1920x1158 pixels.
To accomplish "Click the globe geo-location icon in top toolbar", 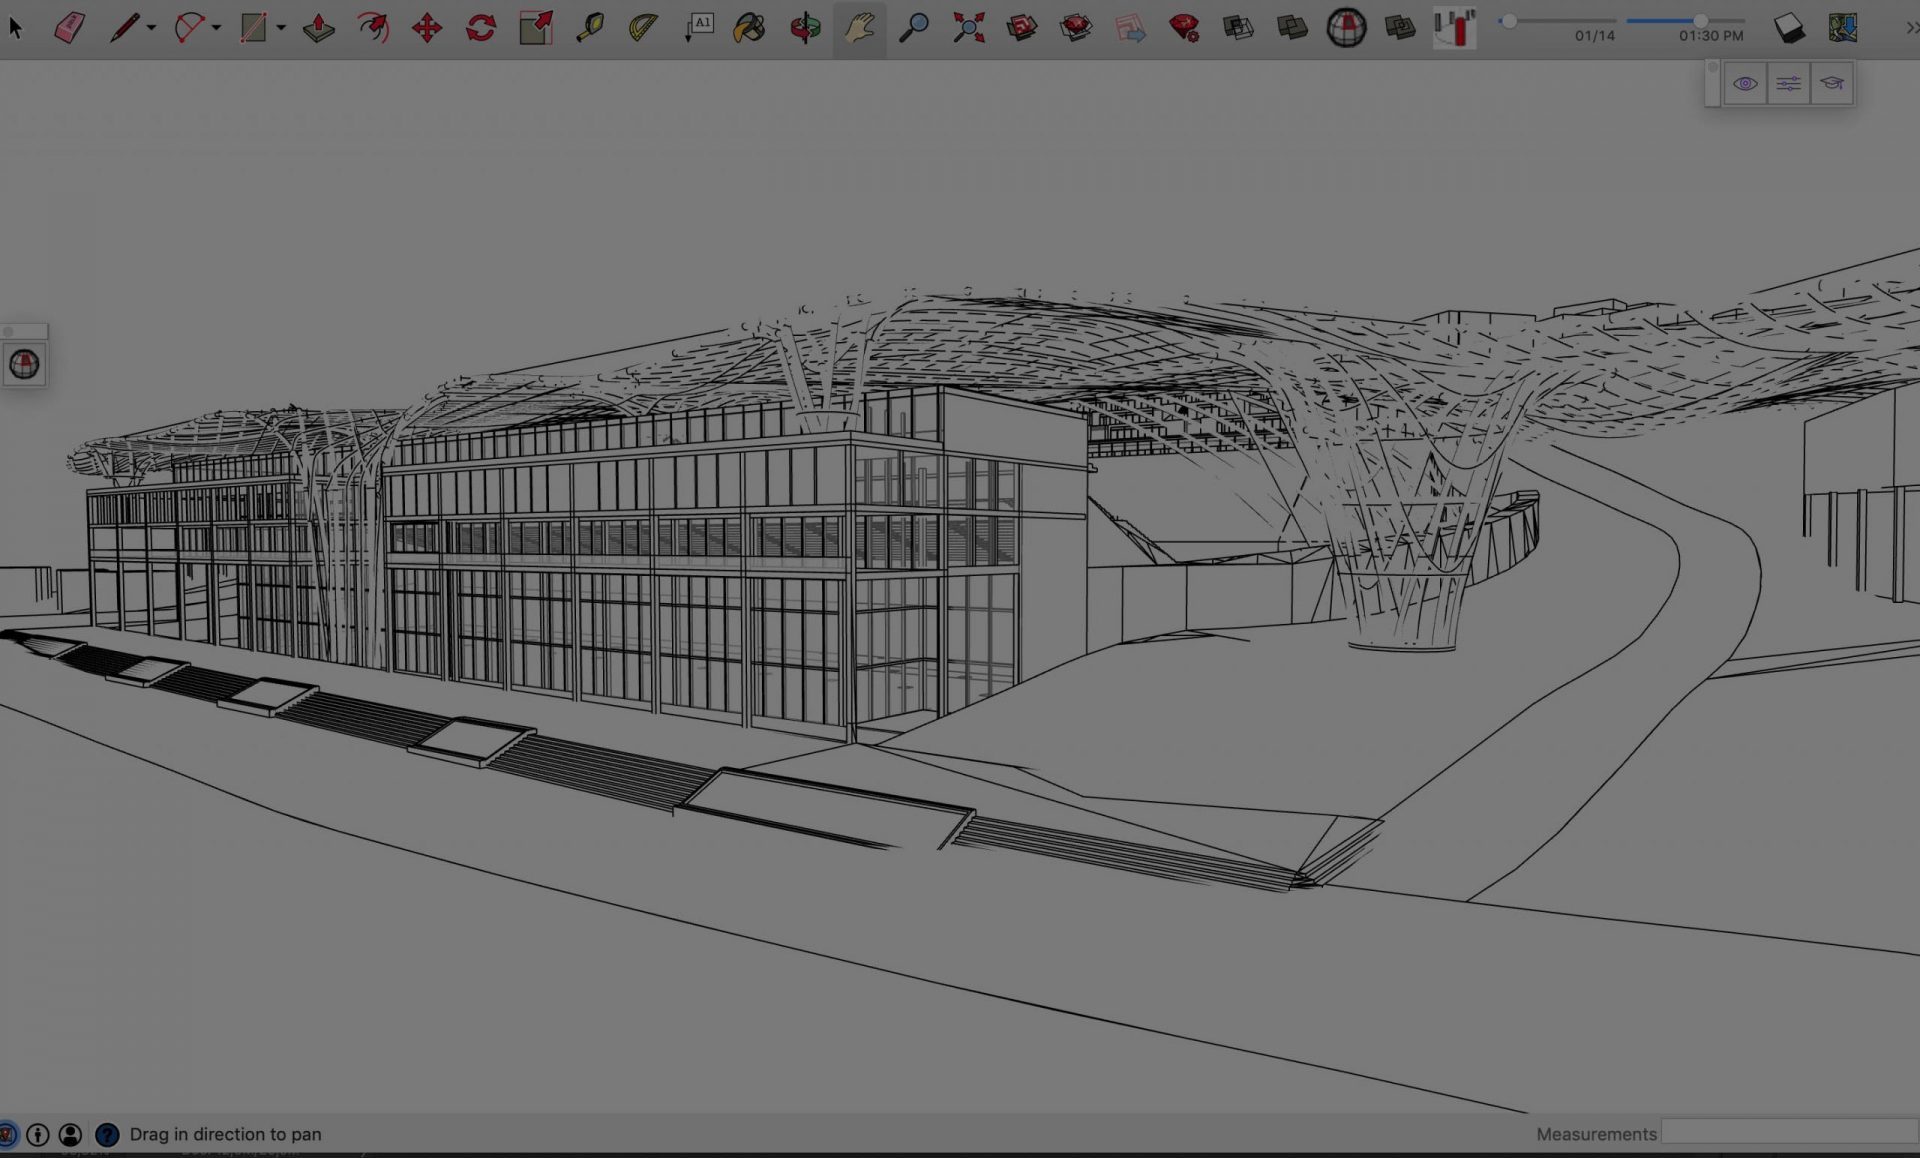I will pyautogui.click(x=1346, y=27).
